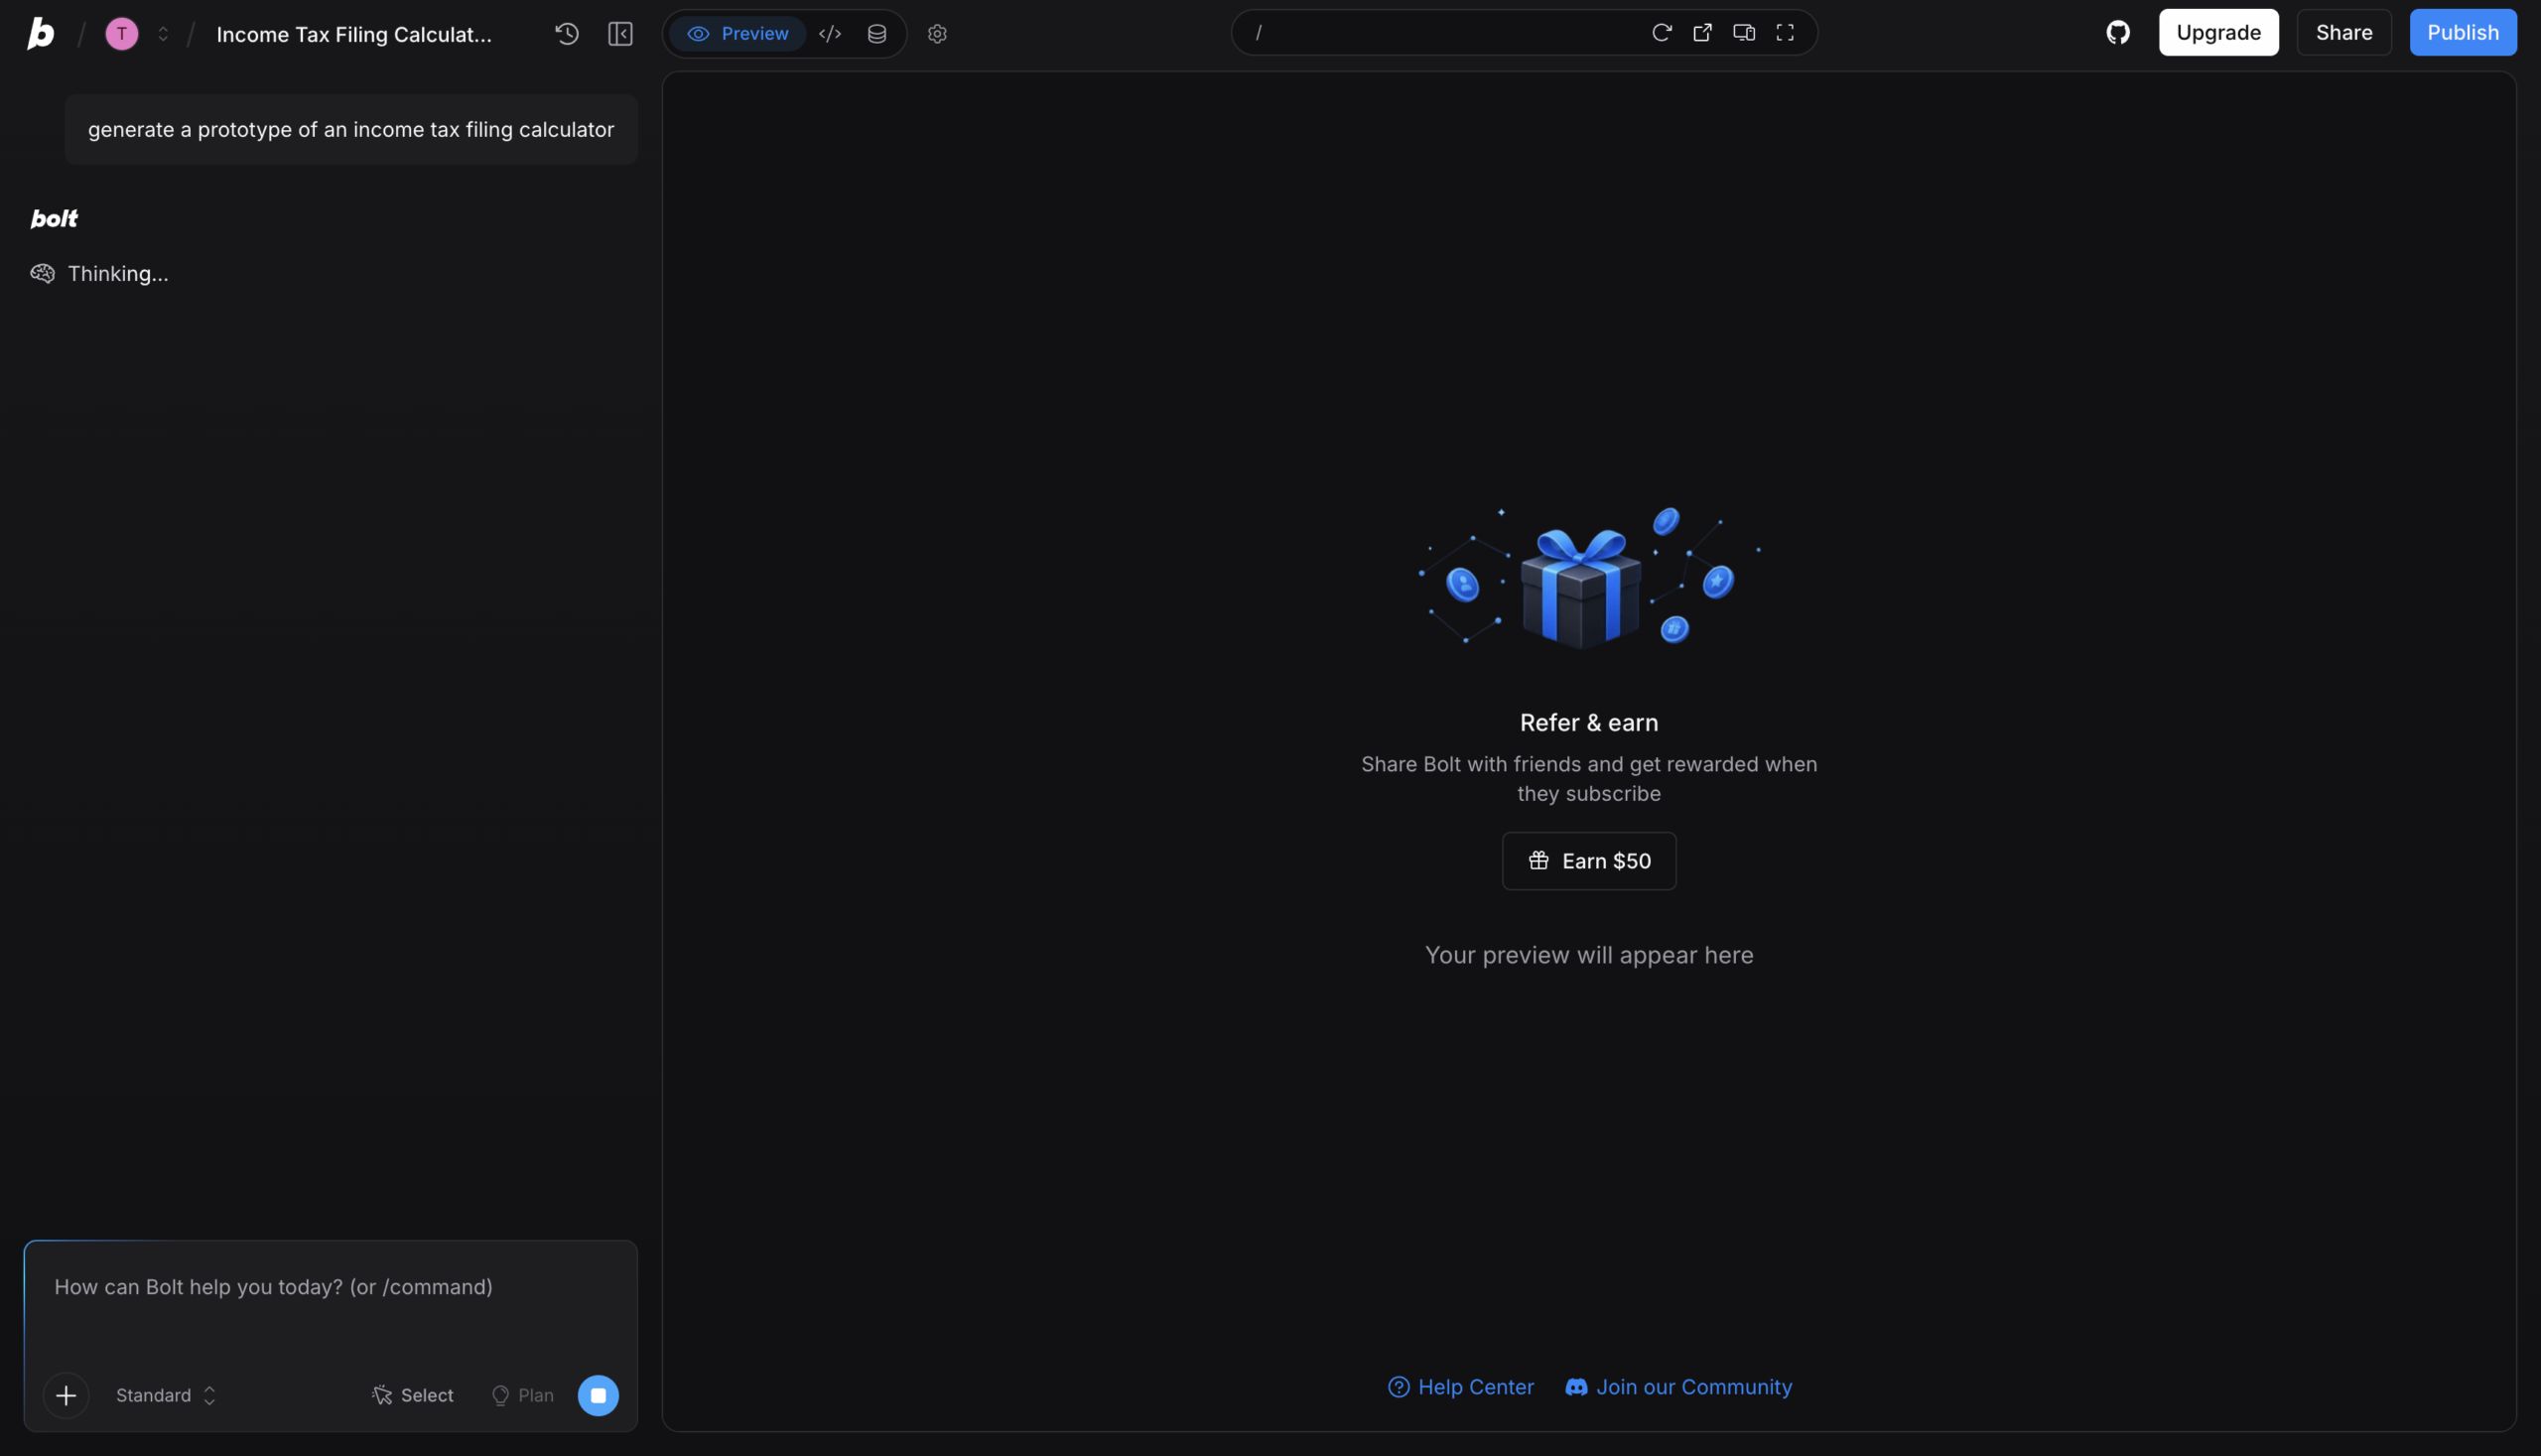Publish the project

point(2463,33)
